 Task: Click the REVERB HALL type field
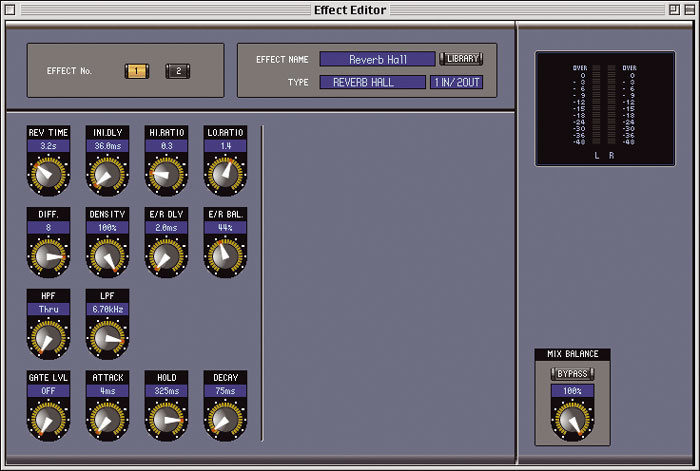[372, 82]
